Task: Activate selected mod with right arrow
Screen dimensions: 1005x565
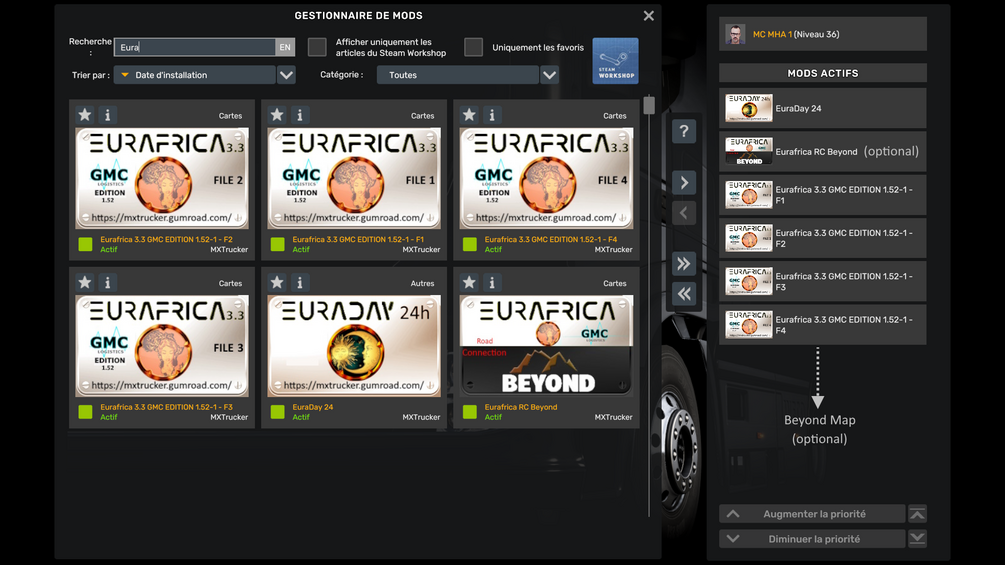Action: [x=684, y=183]
